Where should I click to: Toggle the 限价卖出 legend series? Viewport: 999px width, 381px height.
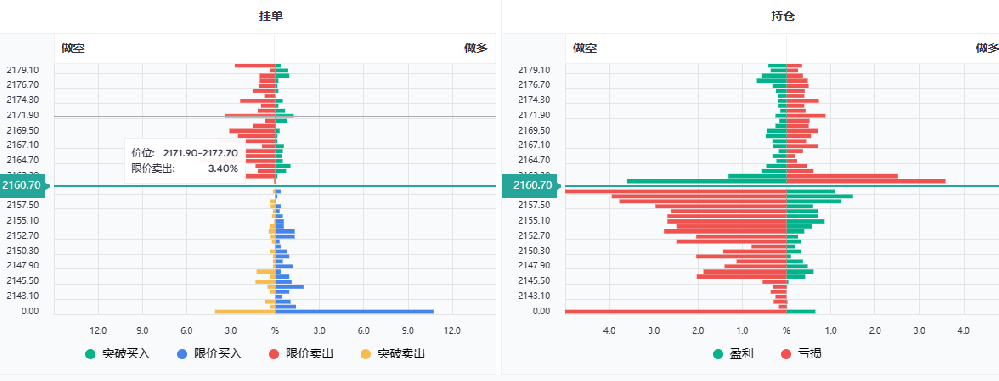pos(301,354)
